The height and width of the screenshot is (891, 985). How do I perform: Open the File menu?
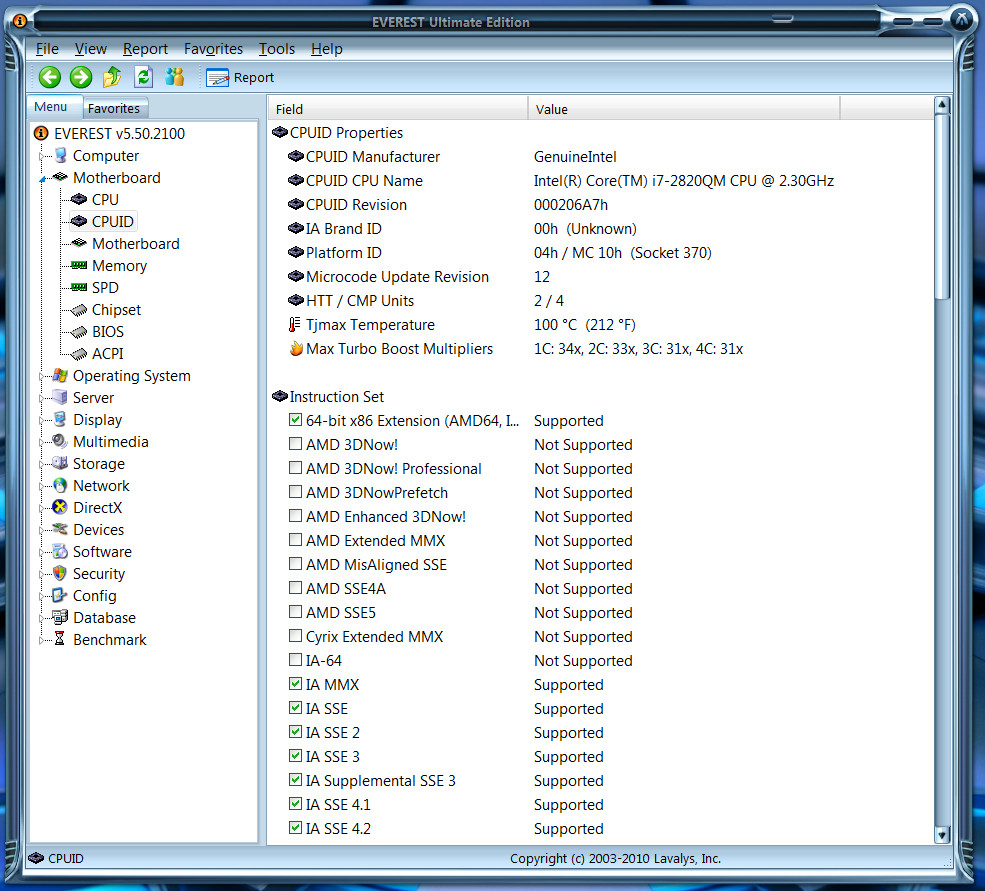coord(47,48)
